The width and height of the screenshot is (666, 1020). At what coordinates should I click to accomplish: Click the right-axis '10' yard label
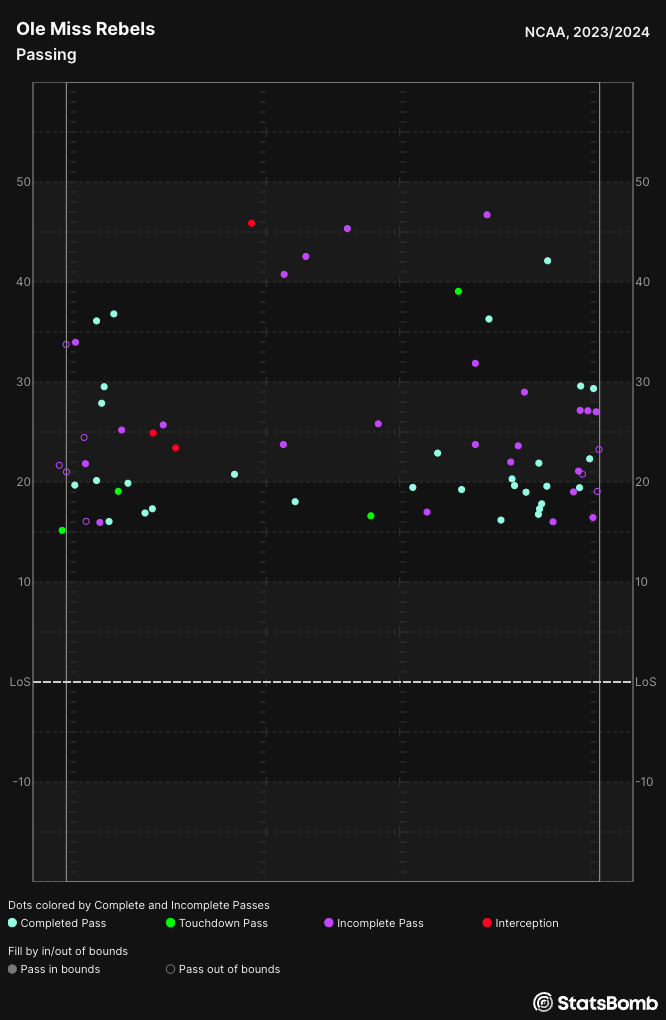[x=642, y=582]
